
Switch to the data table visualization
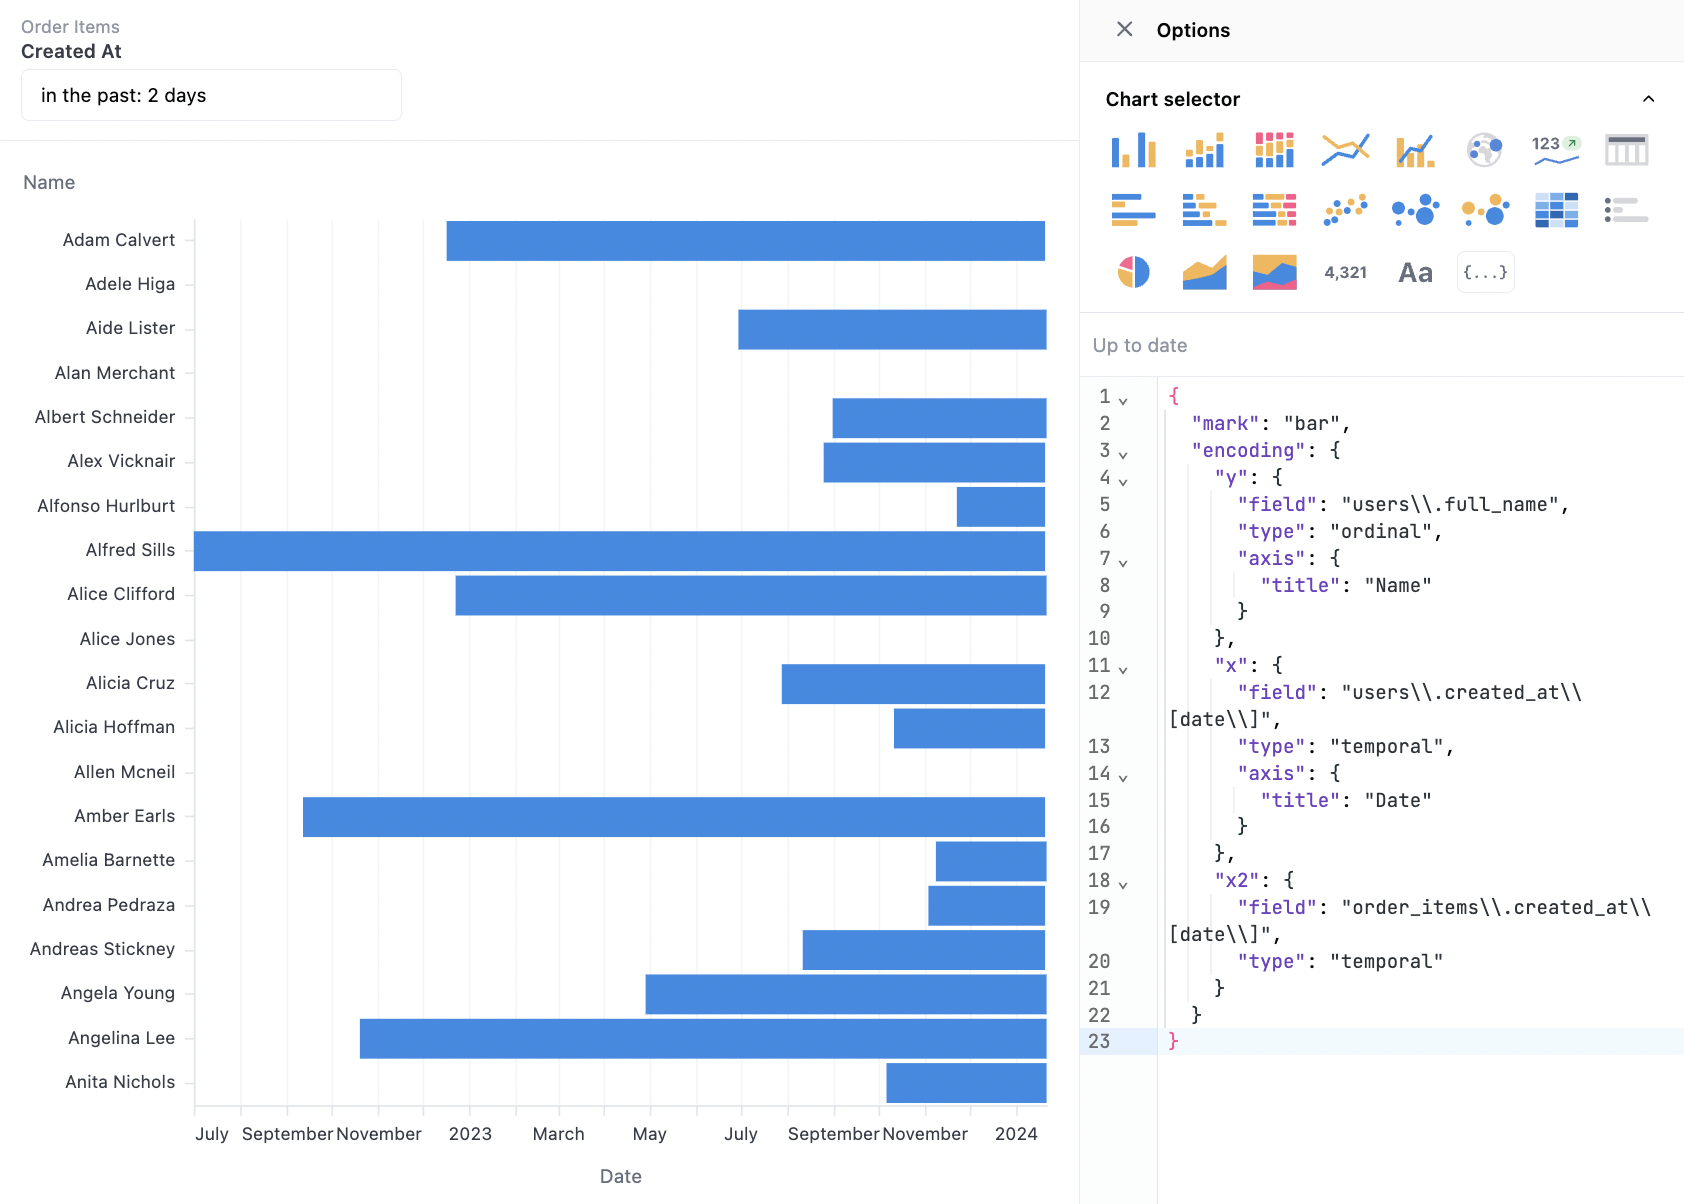(1626, 150)
